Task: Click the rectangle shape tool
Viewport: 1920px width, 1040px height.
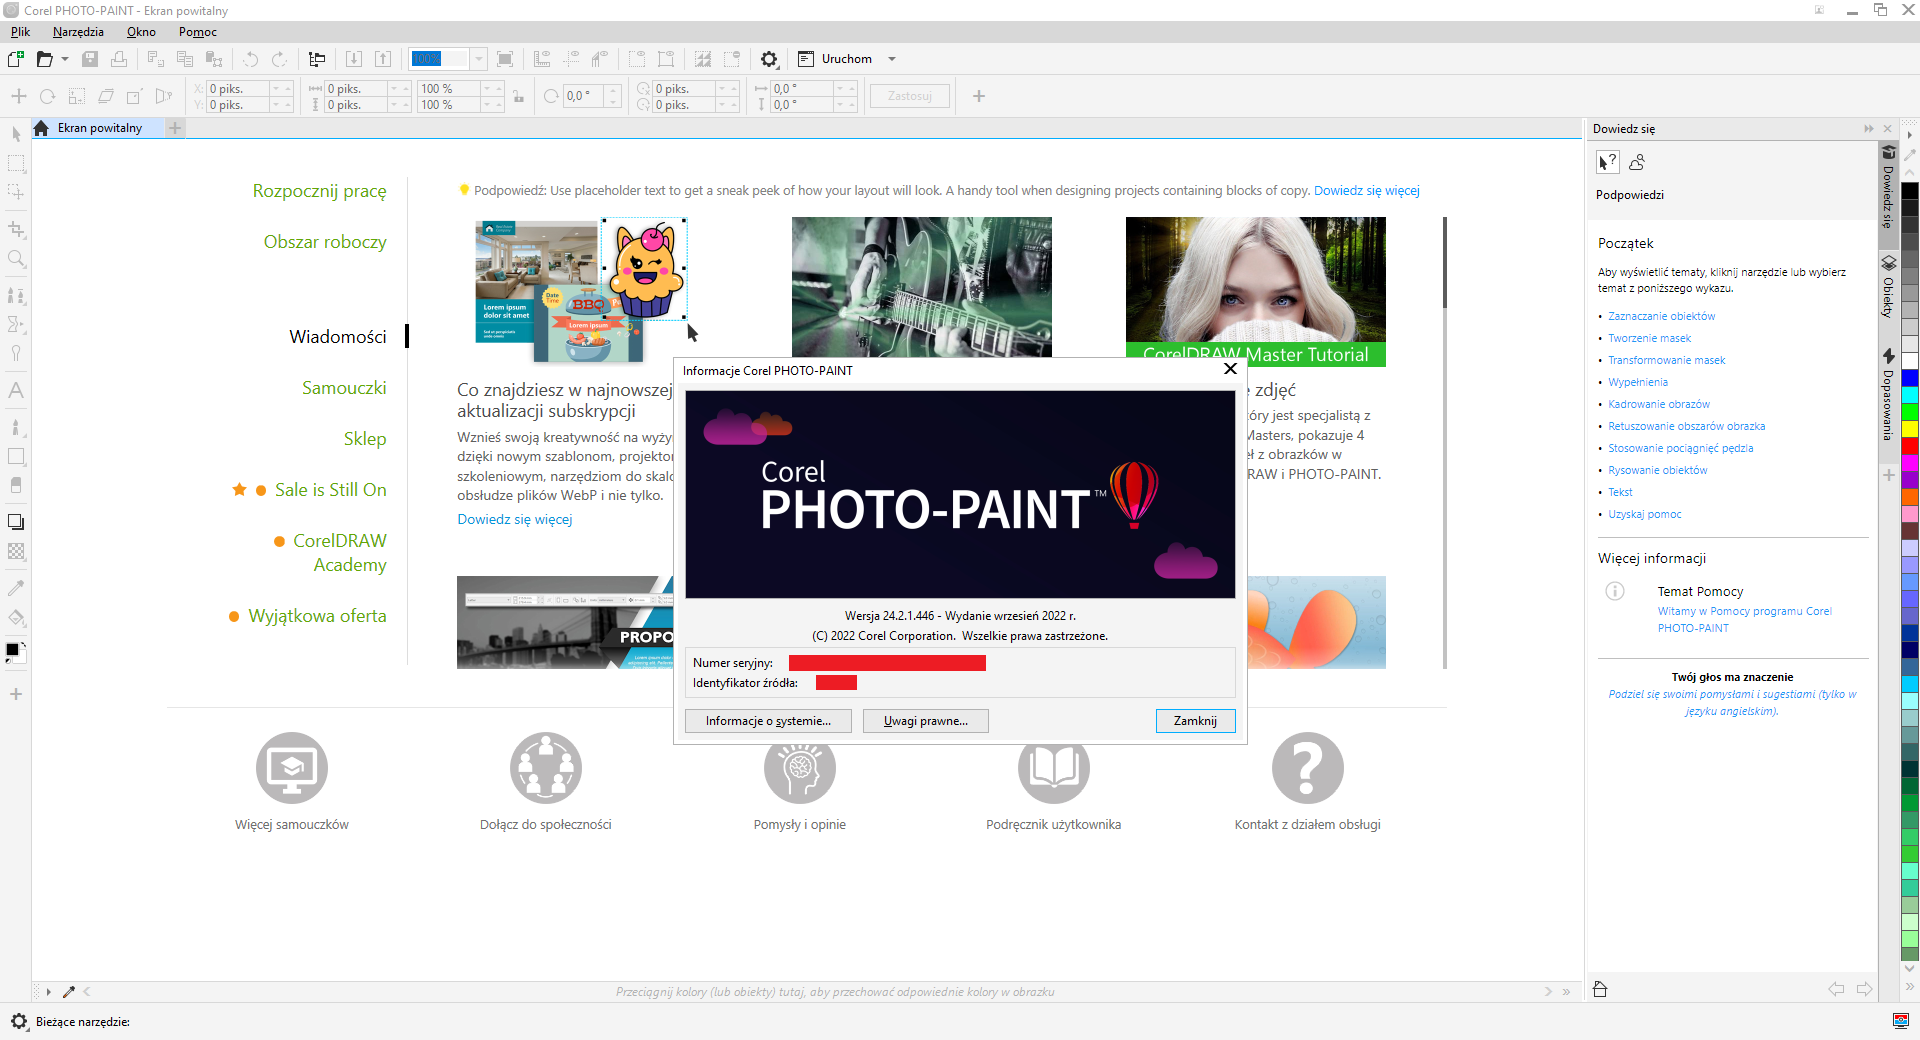Action: 16,456
